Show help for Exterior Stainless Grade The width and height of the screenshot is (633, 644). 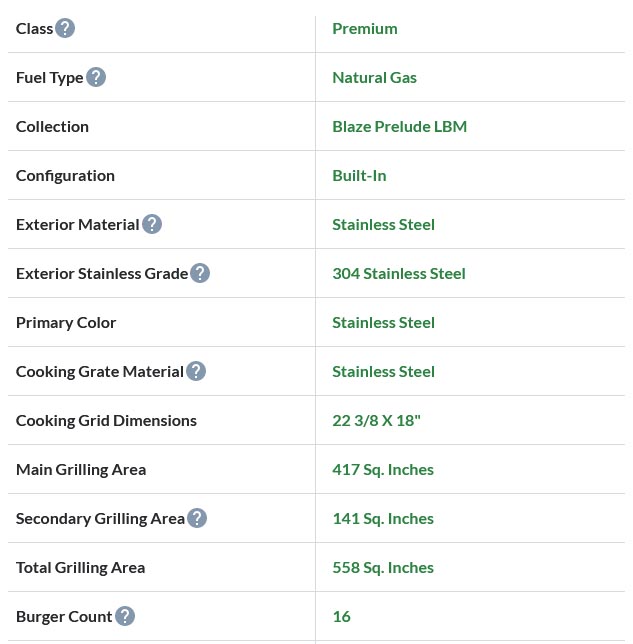pyautogui.click(x=200, y=273)
